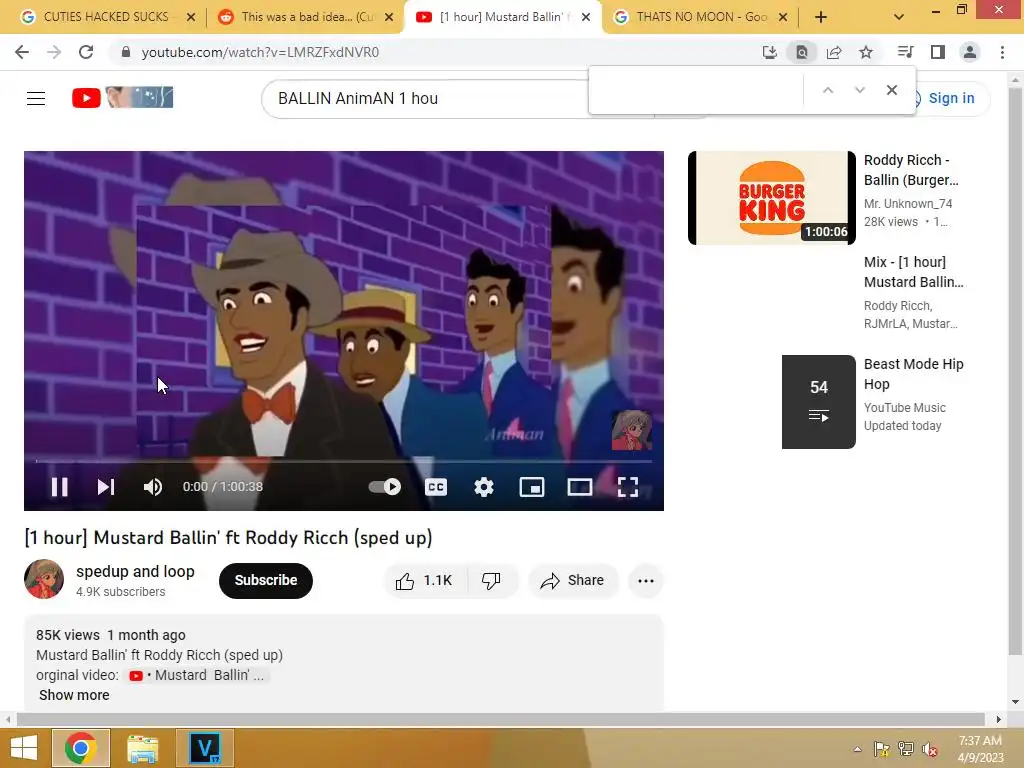This screenshot has width=1024, height=768.
Task: Open Roddy Ricch - Ballin (Burger...) title
Action: 912,170
